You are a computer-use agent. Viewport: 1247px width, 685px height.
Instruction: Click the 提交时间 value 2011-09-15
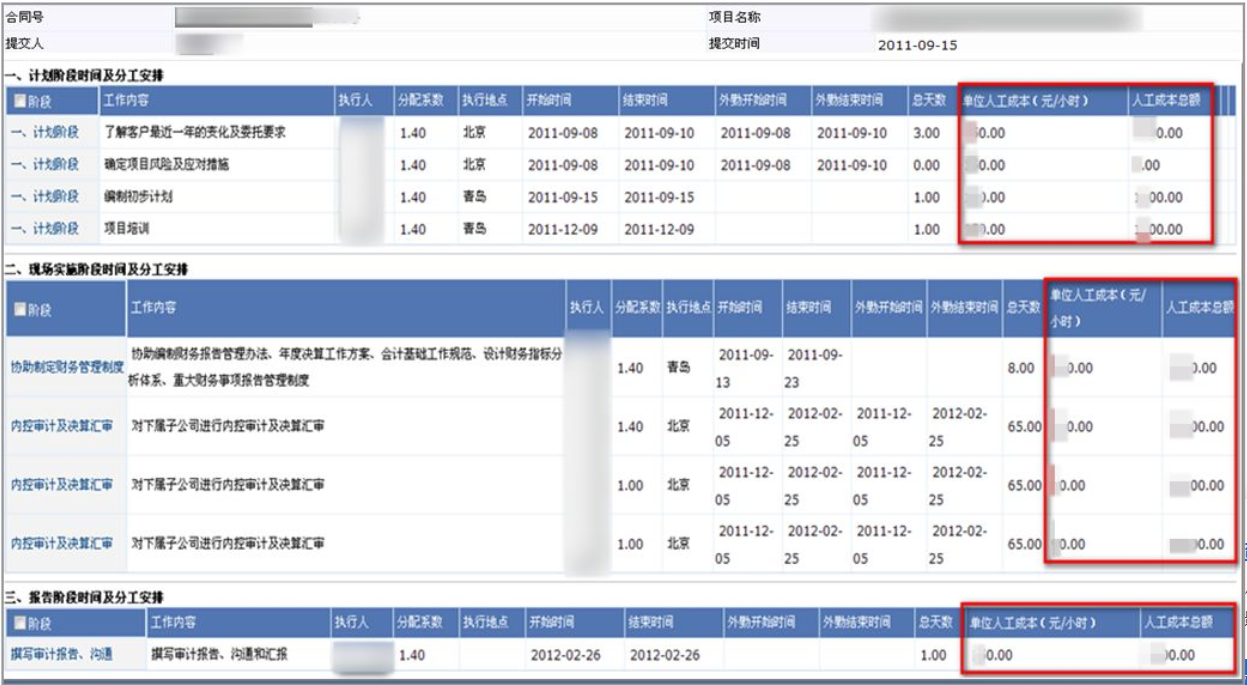[x=917, y=45]
